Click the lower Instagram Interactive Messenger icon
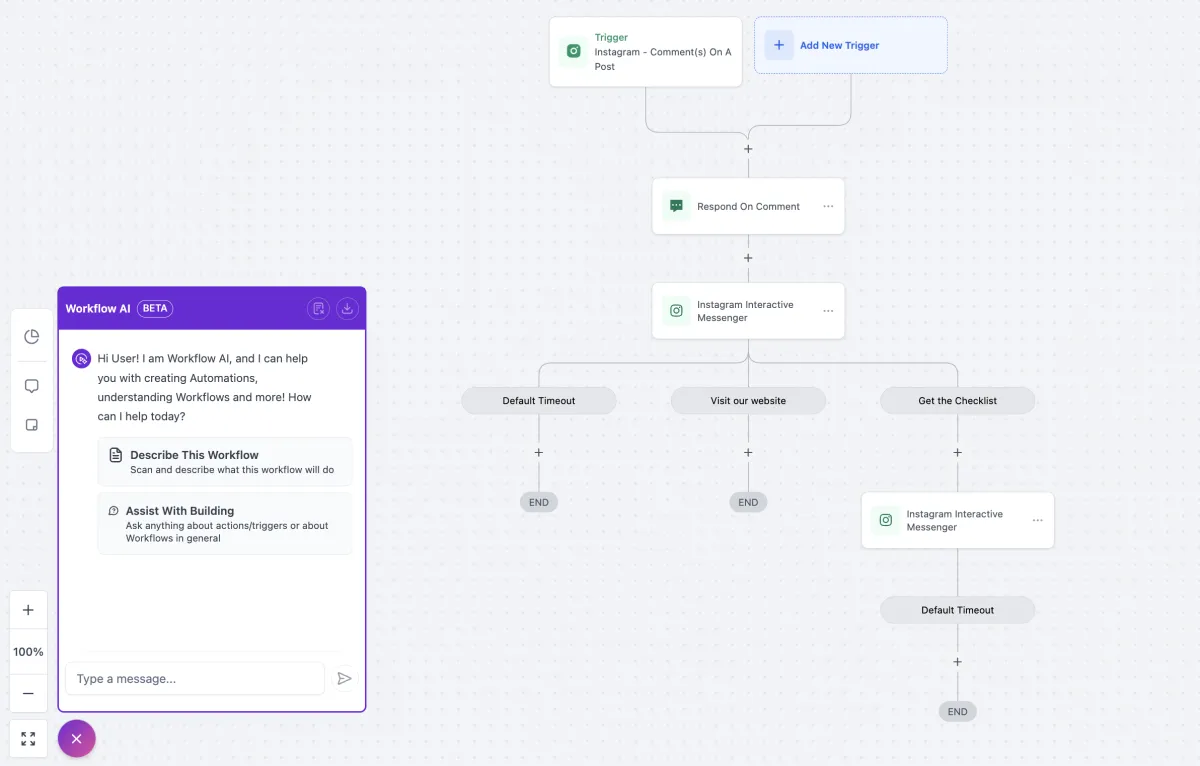The image size is (1200, 766). coord(886,520)
